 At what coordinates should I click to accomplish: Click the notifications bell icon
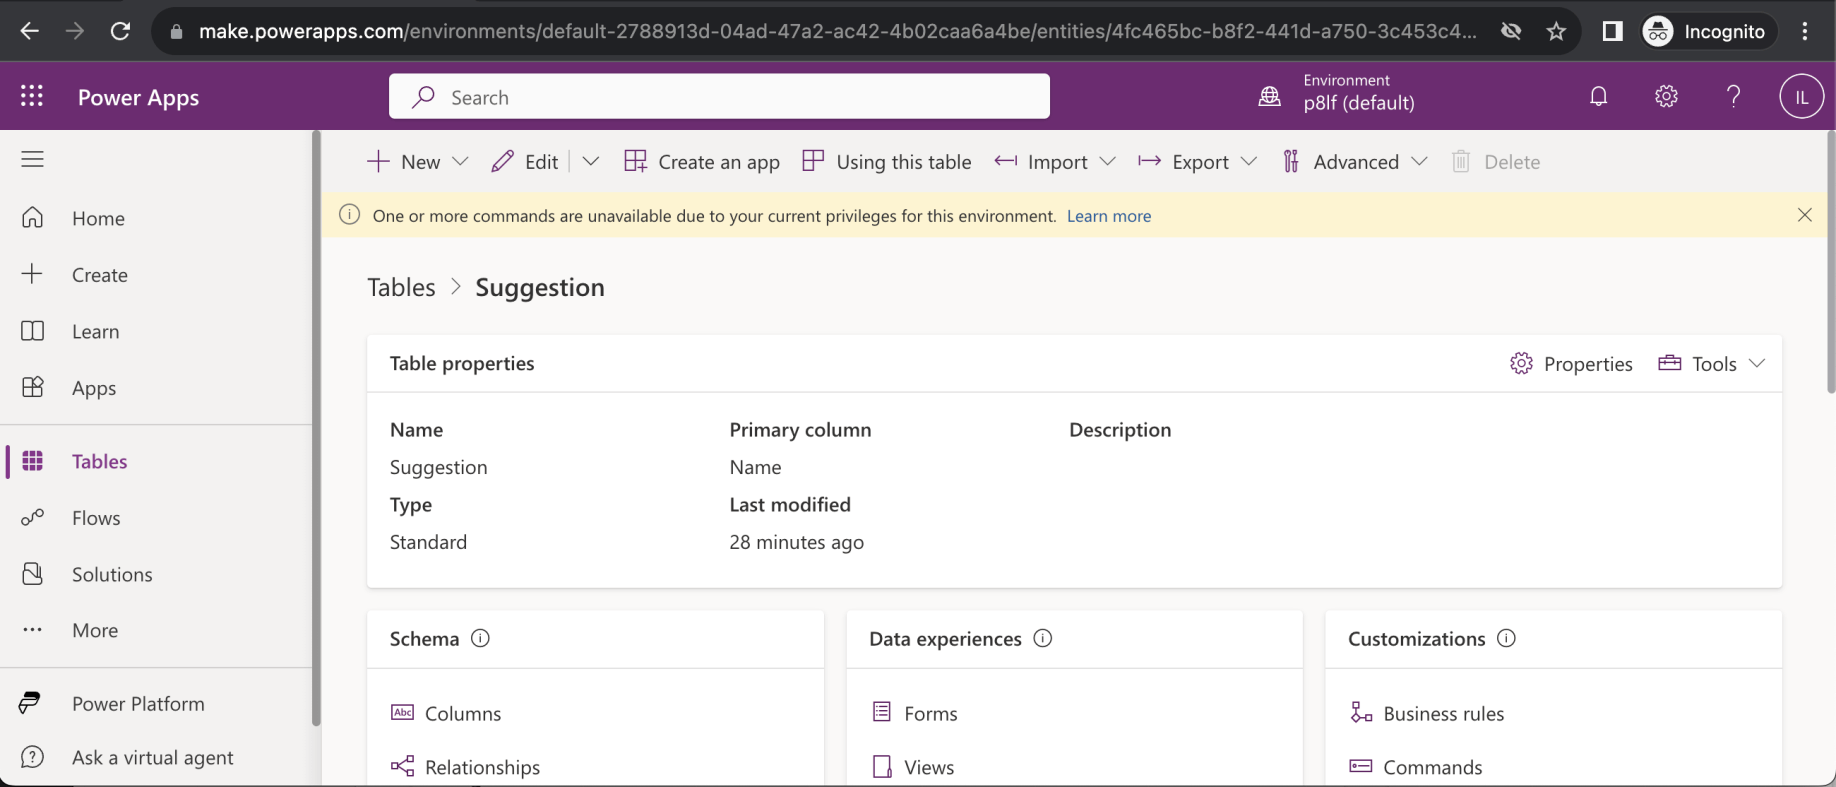[x=1598, y=96]
